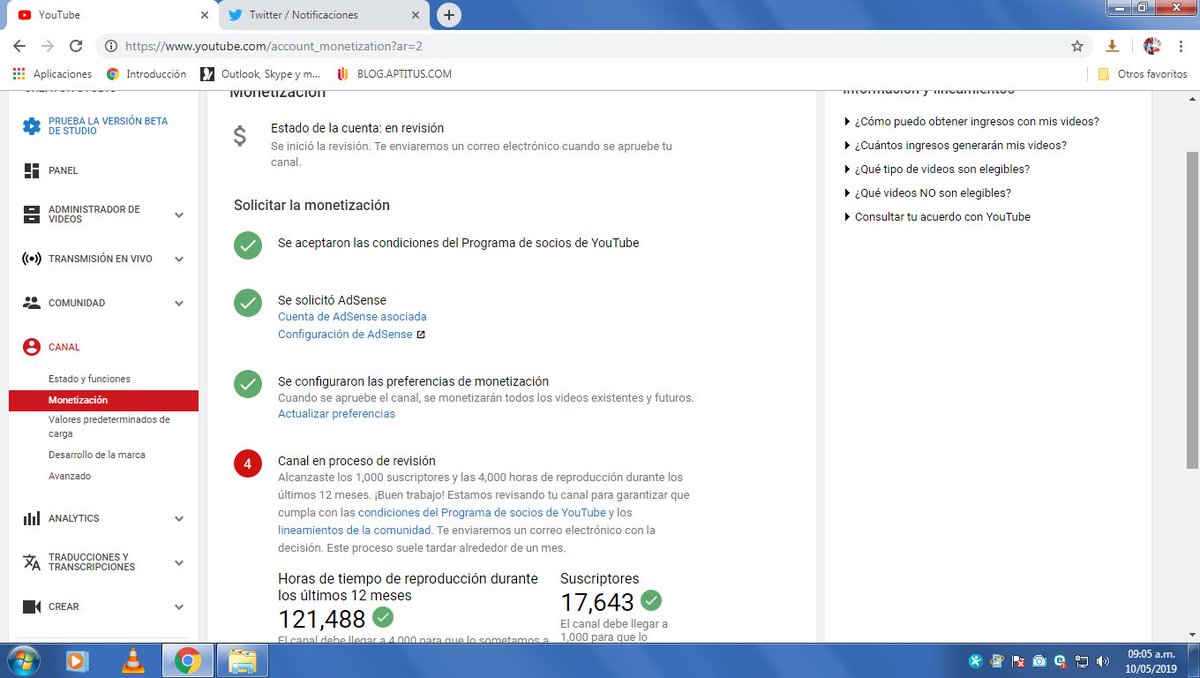
Task: Expand ¿Cómo puedo obtener ingresos con mis videos?
Action: pos(972,121)
